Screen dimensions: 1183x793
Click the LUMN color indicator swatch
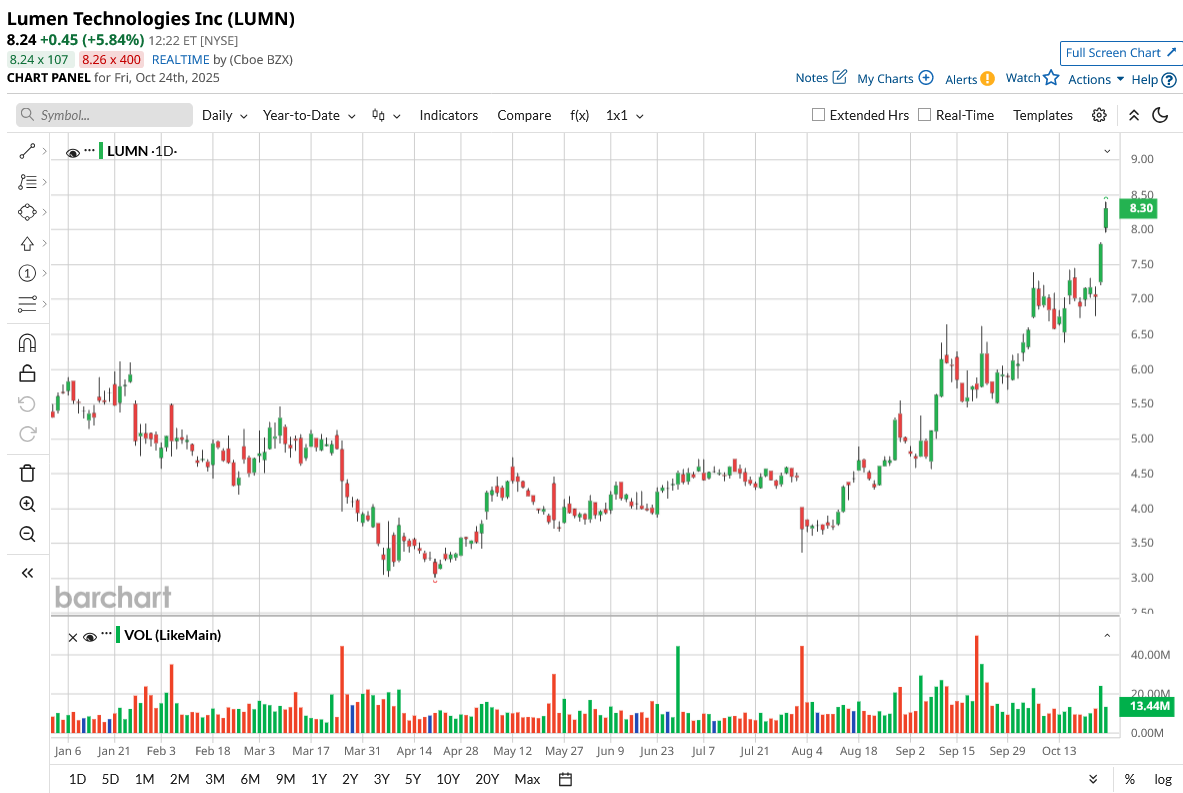click(101, 150)
